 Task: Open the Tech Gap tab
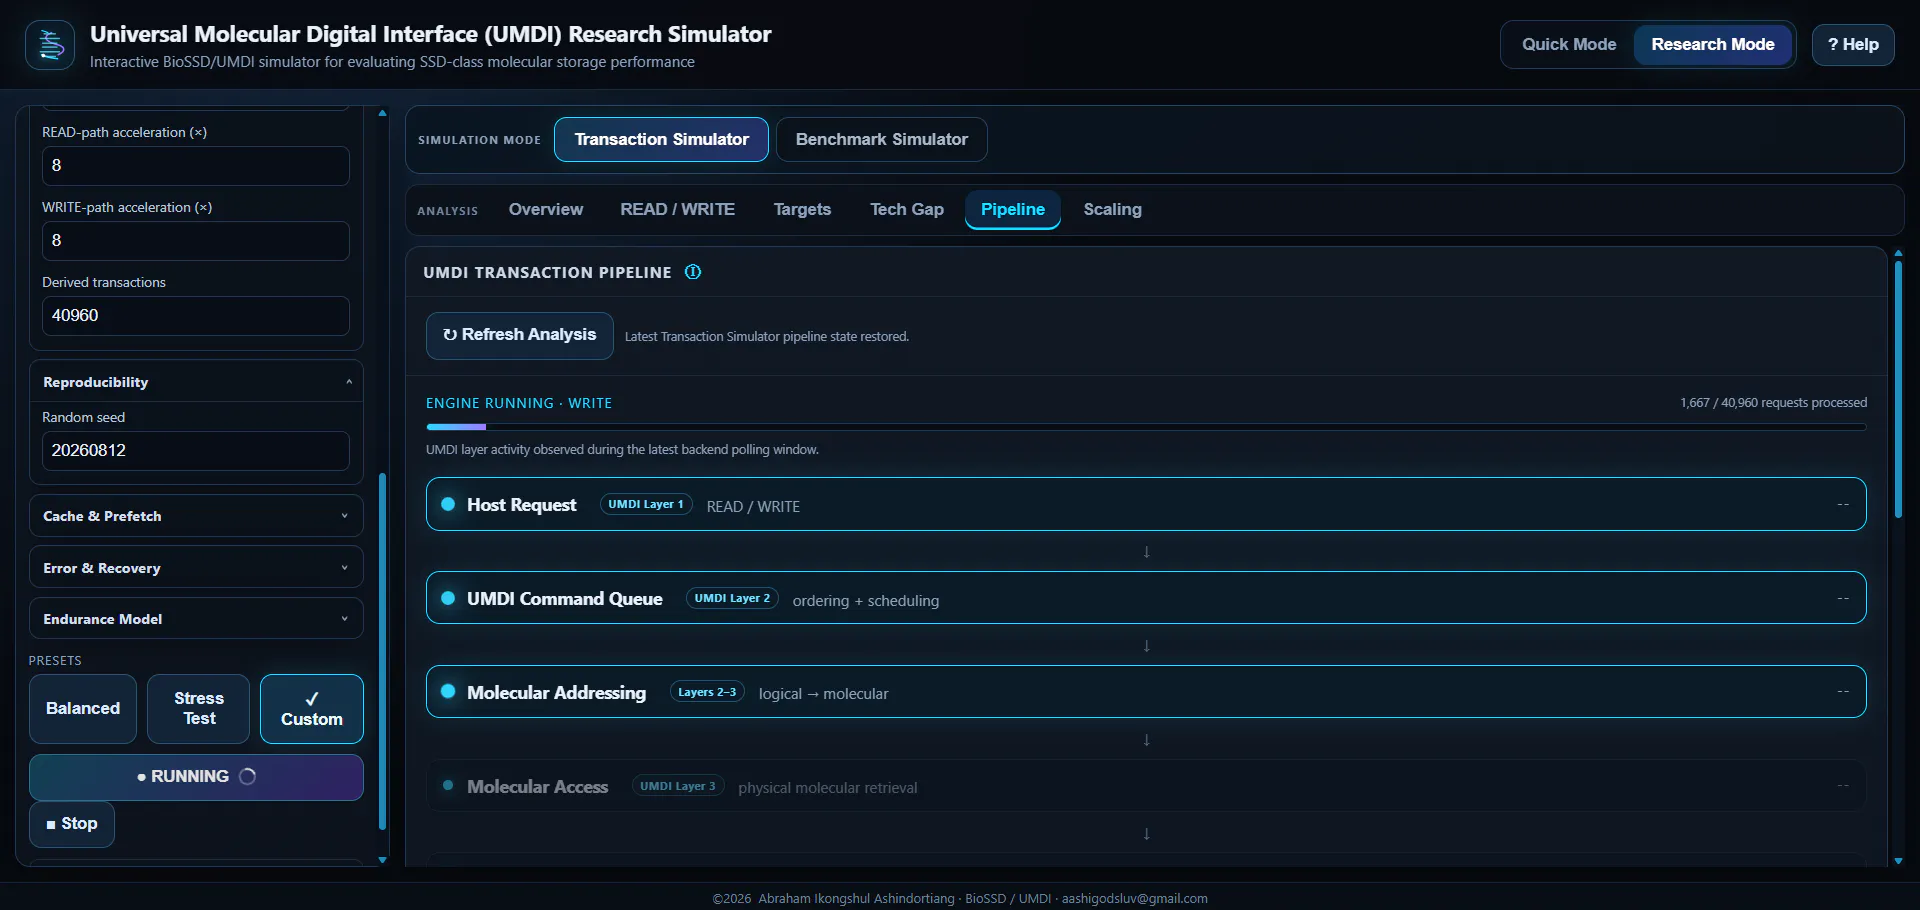click(x=906, y=210)
